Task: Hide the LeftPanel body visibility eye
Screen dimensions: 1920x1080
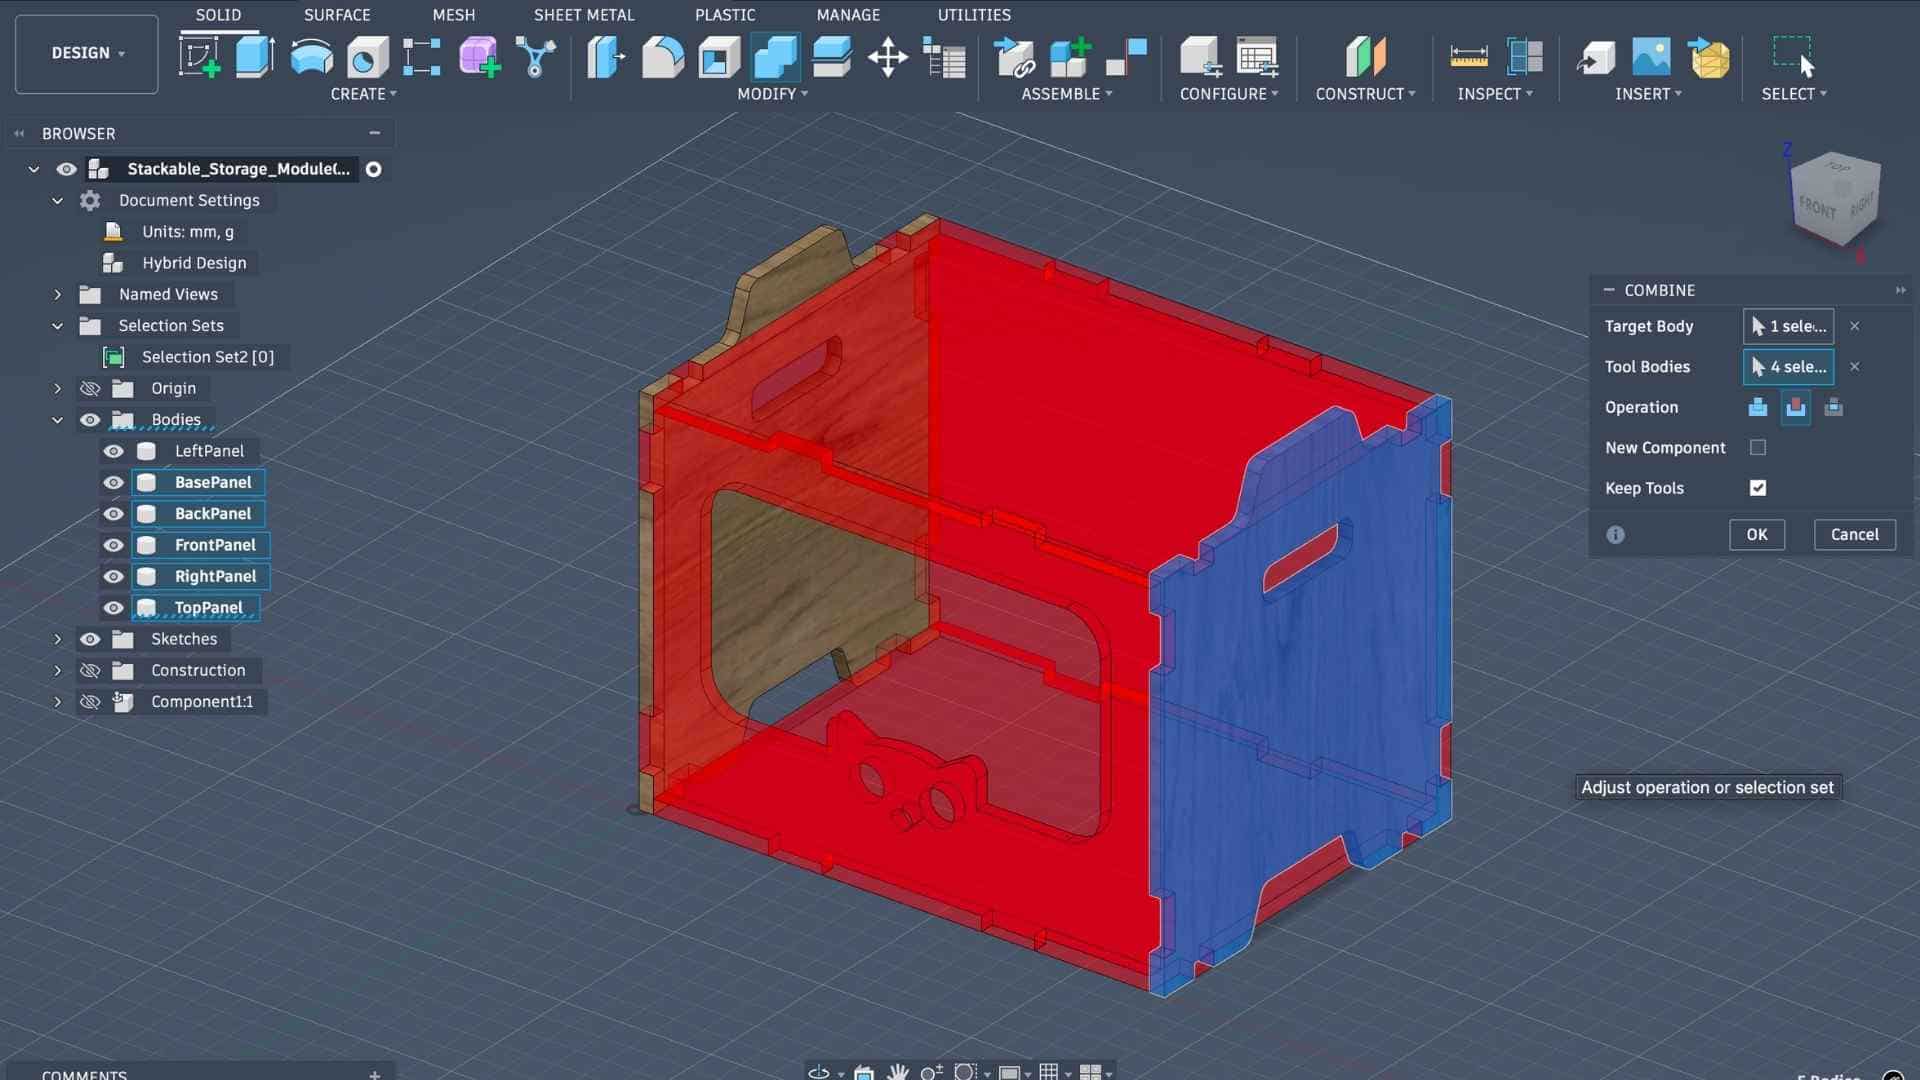Action: click(113, 451)
